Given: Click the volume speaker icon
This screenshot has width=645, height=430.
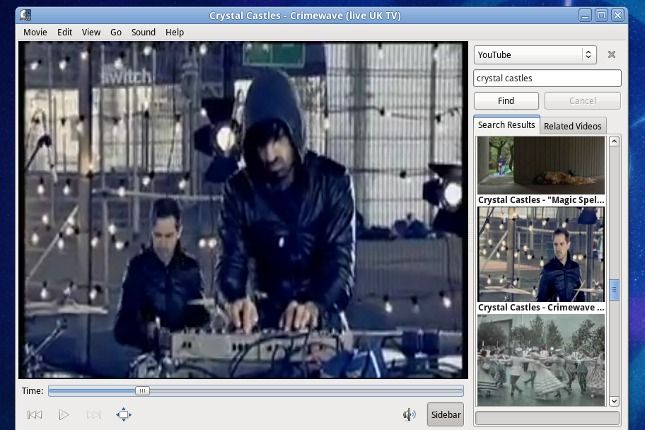Looking at the screenshot, I should click(x=409, y=414).
